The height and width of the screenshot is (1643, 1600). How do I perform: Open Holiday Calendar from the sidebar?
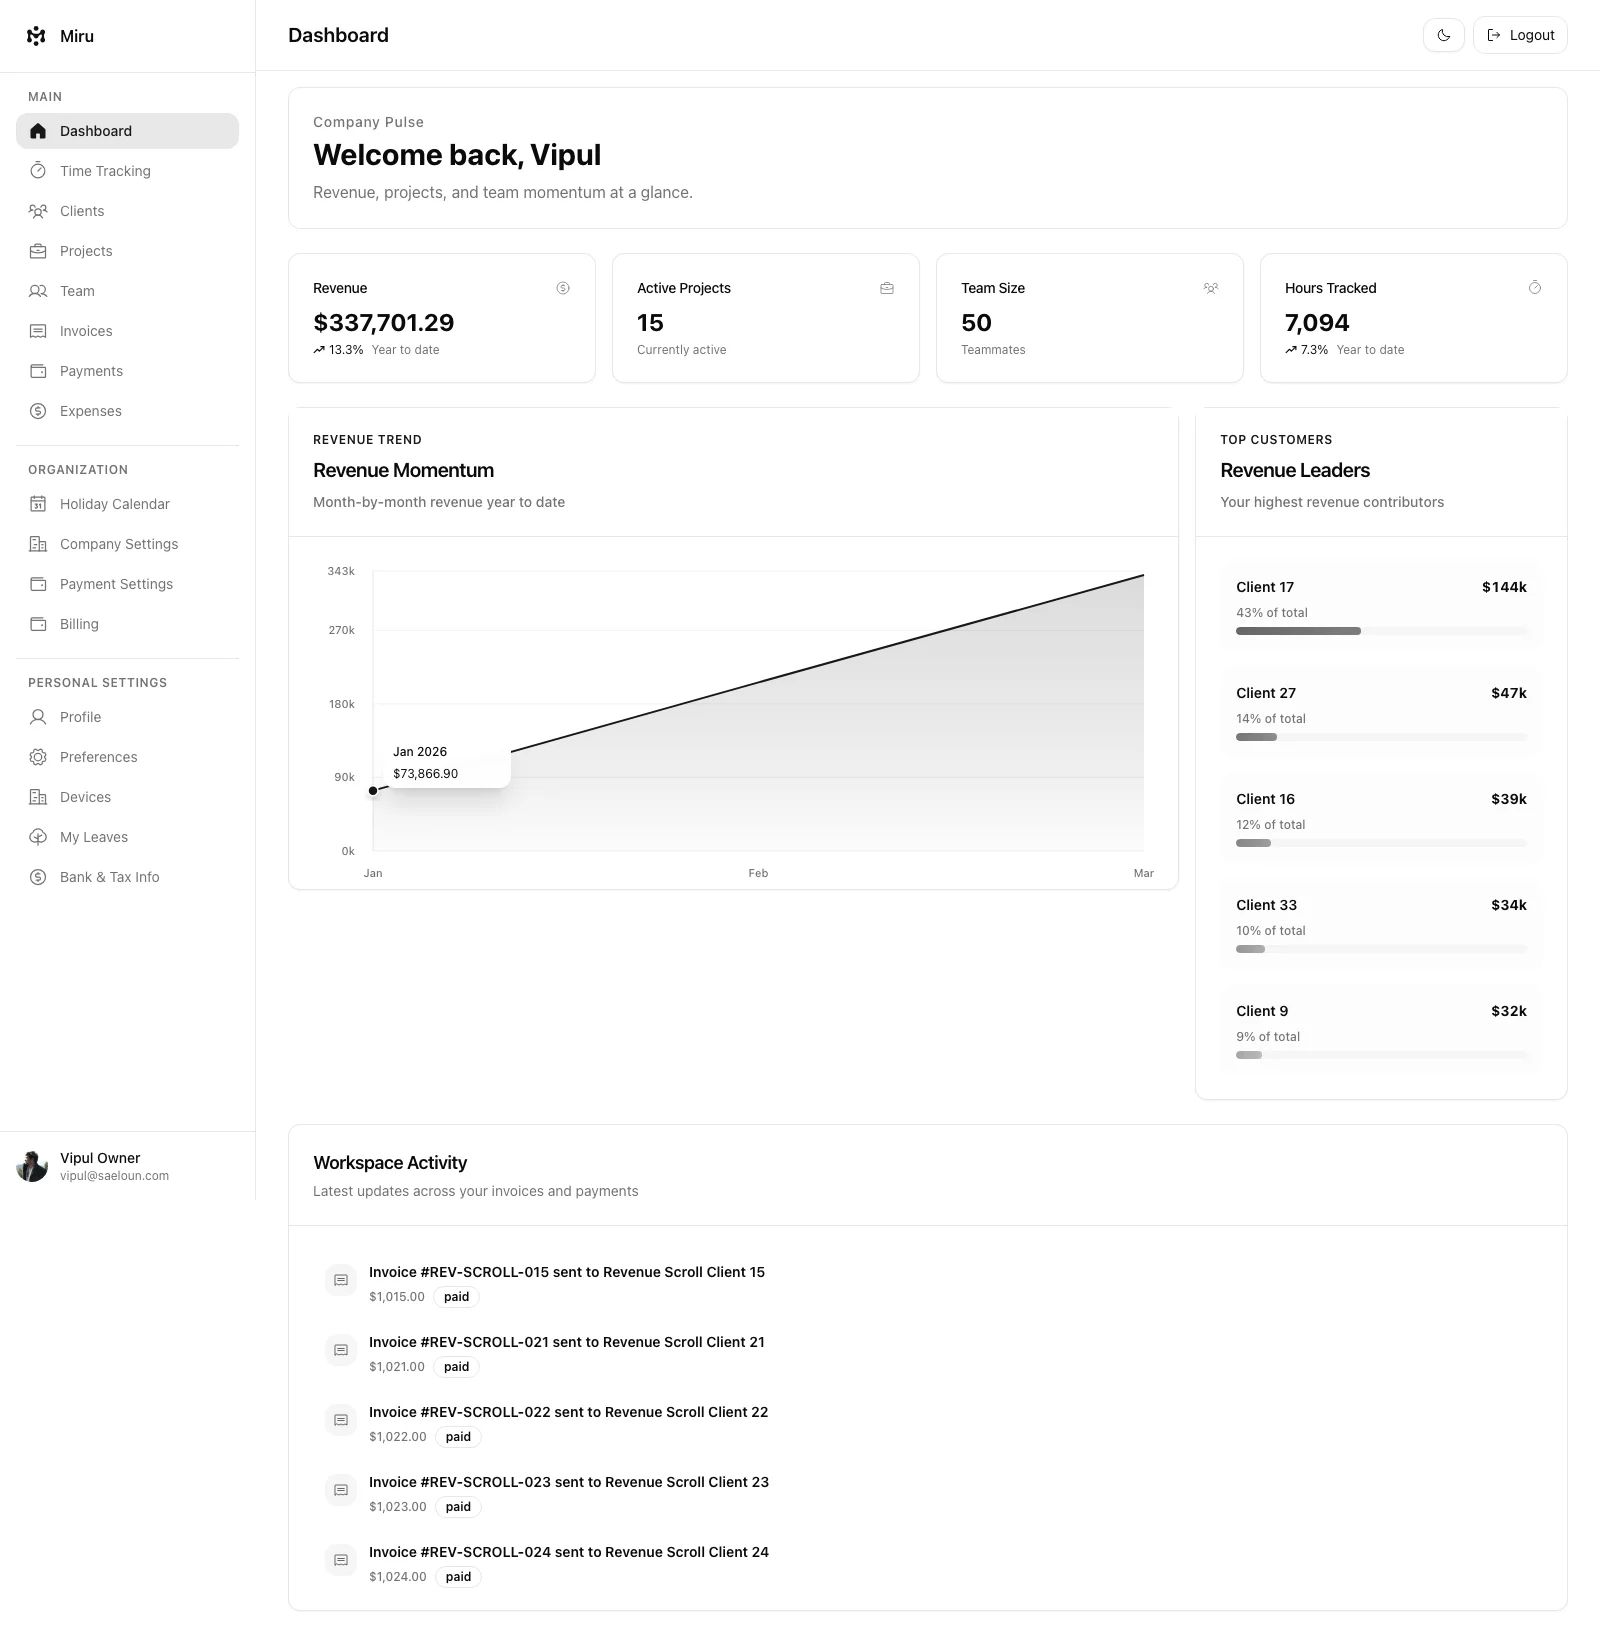click(x=114, y=504)
